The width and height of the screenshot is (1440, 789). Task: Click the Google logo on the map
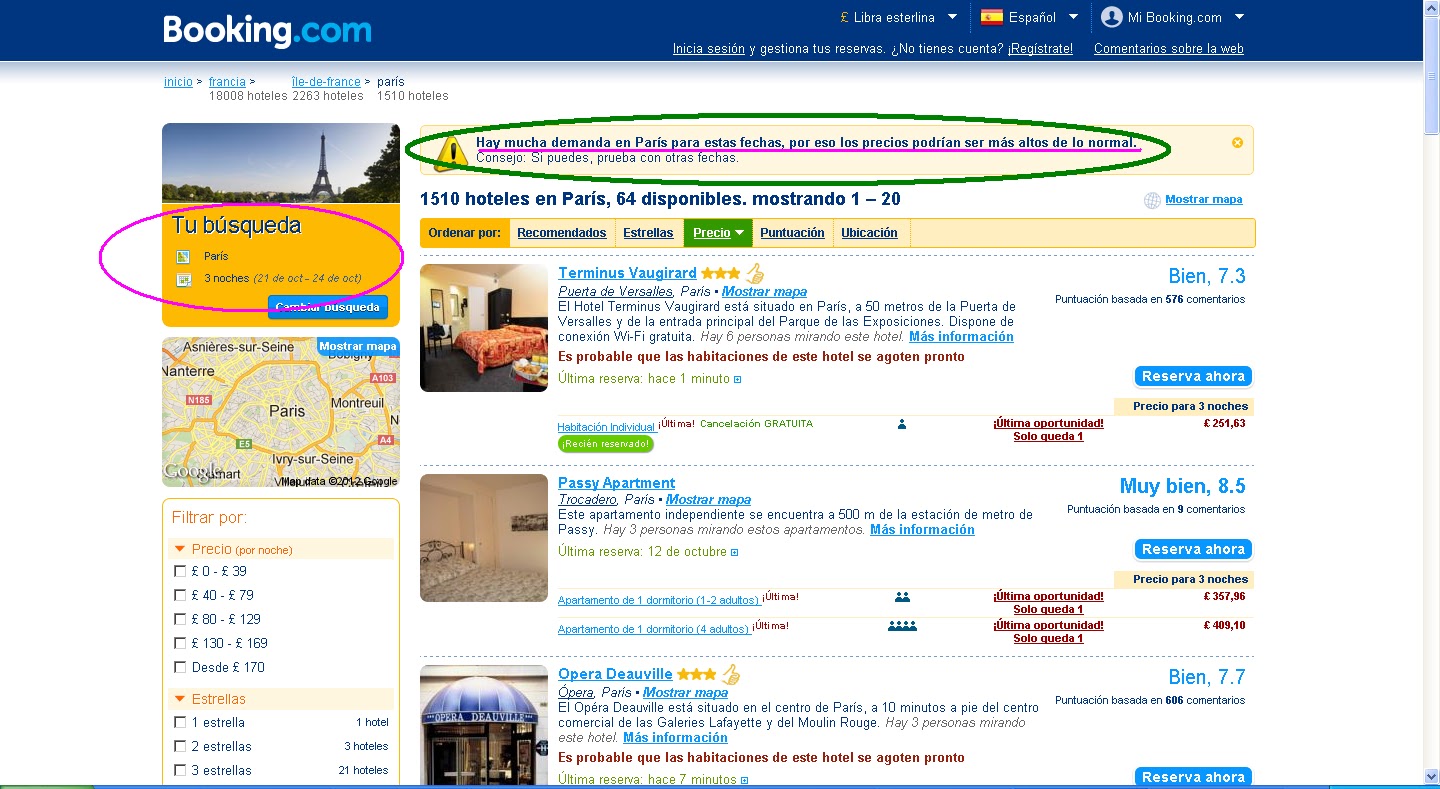pyautogui.click(x=190, y=472)
